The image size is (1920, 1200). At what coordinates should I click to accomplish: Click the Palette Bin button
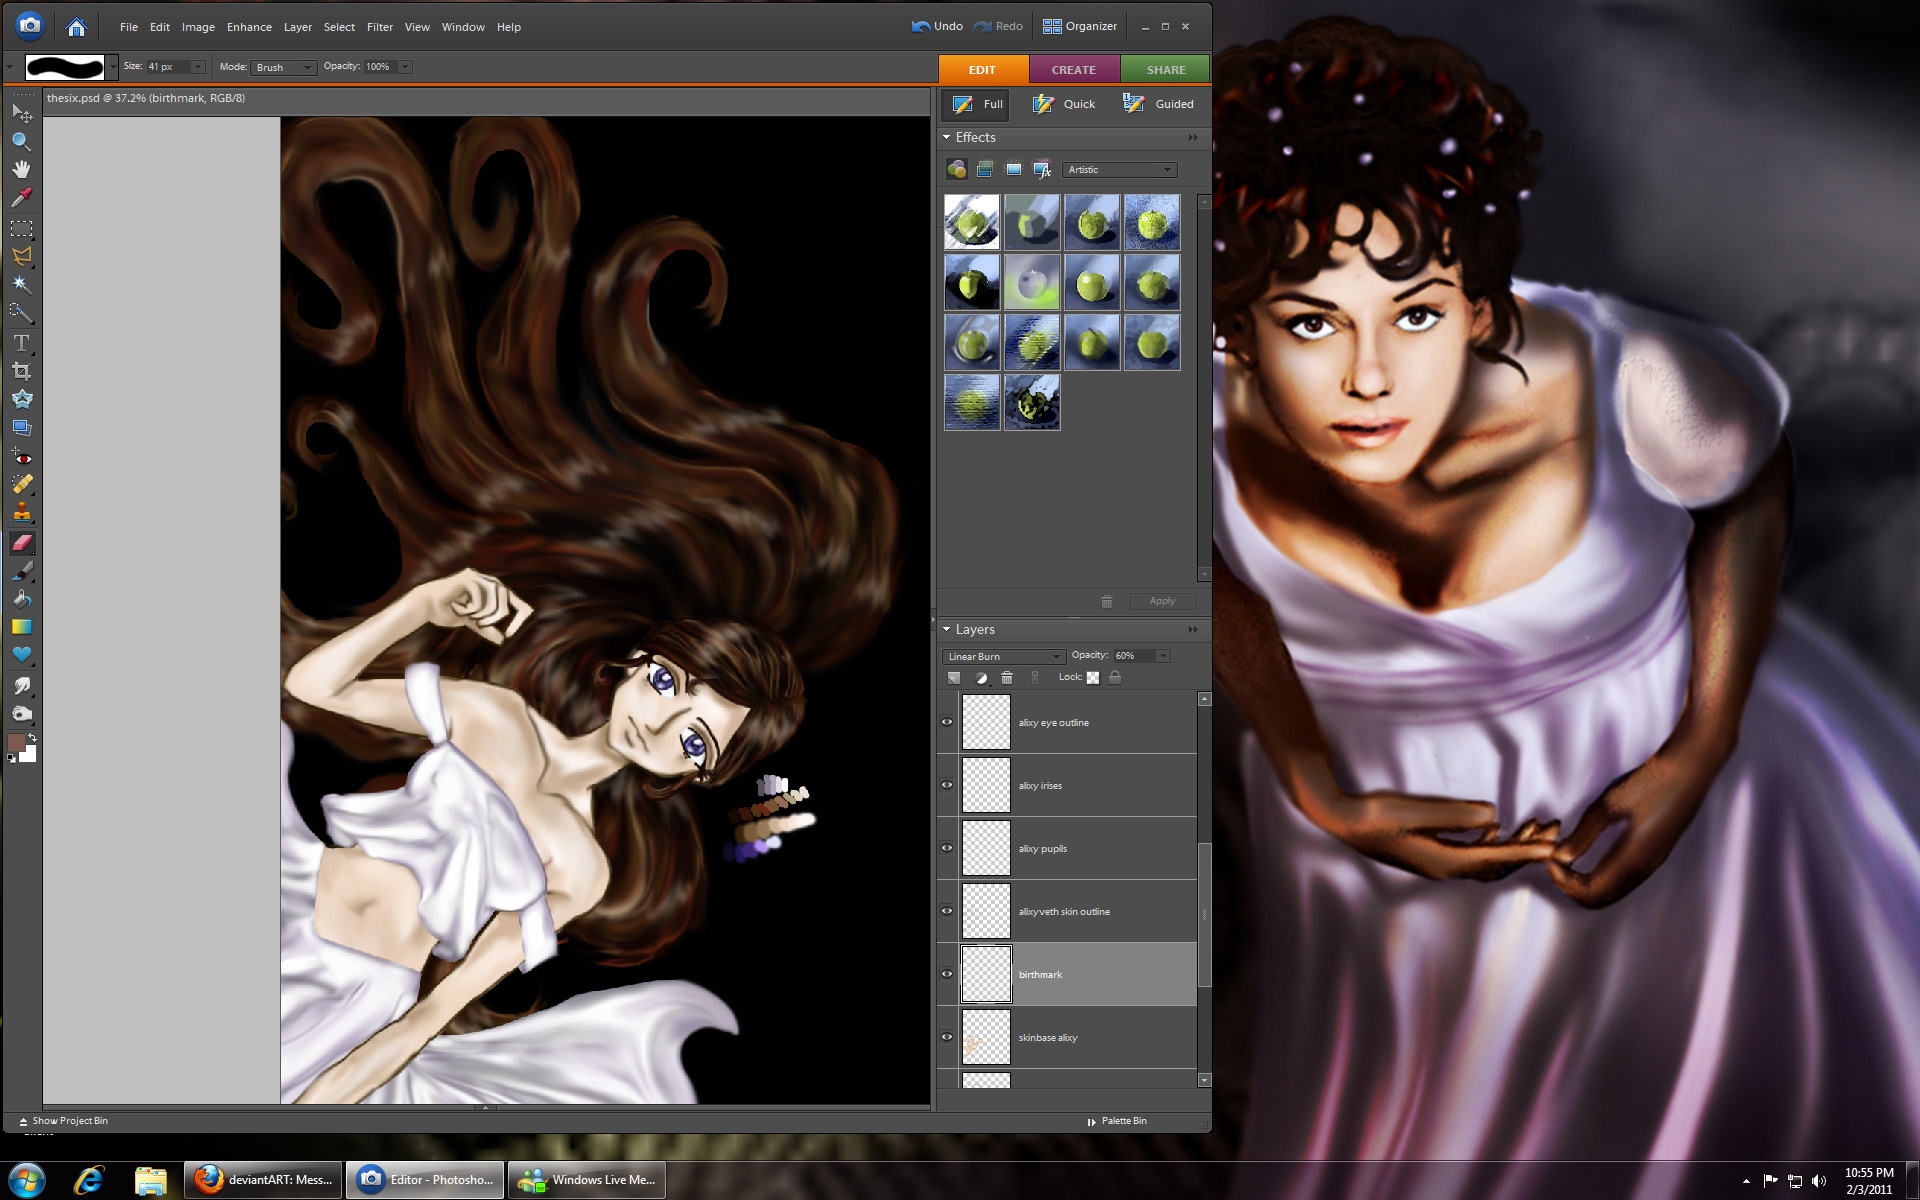pyautogui.click(x=1117, y=1121)
